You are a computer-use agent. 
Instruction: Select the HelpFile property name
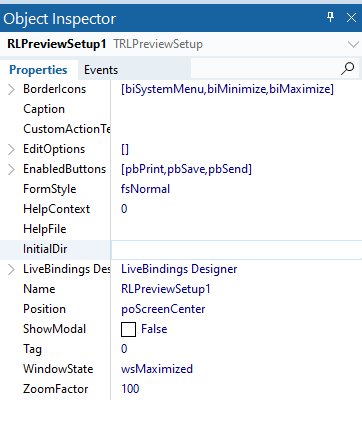(45, 229)
